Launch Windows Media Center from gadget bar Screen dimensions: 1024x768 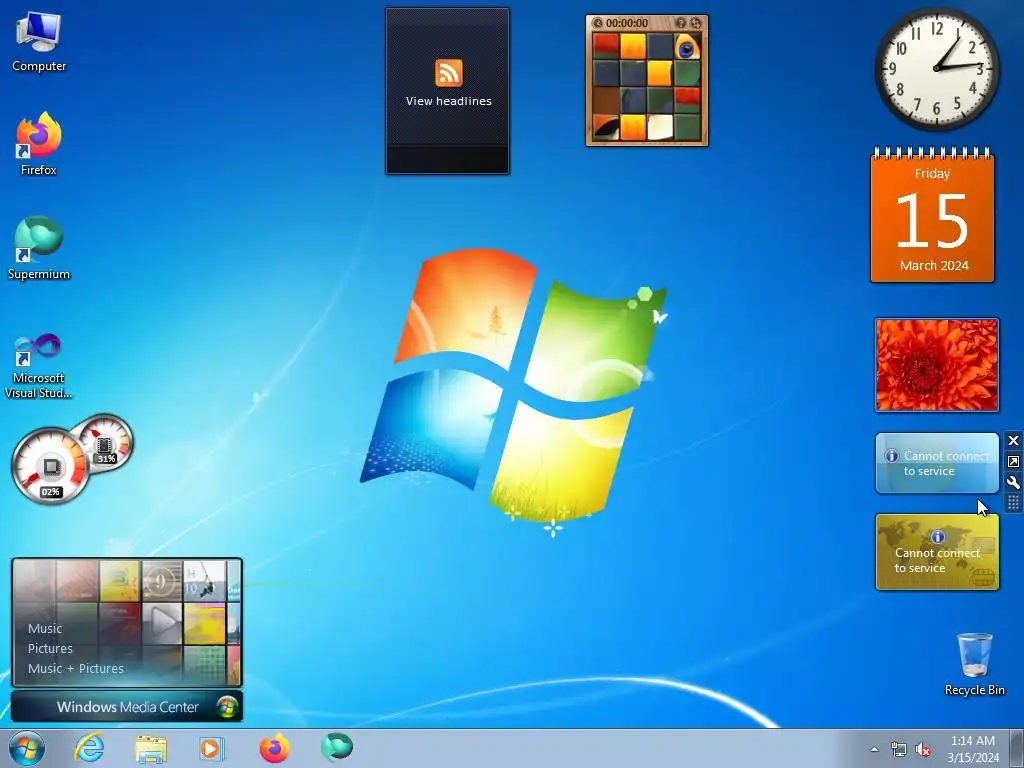[127, 707]
